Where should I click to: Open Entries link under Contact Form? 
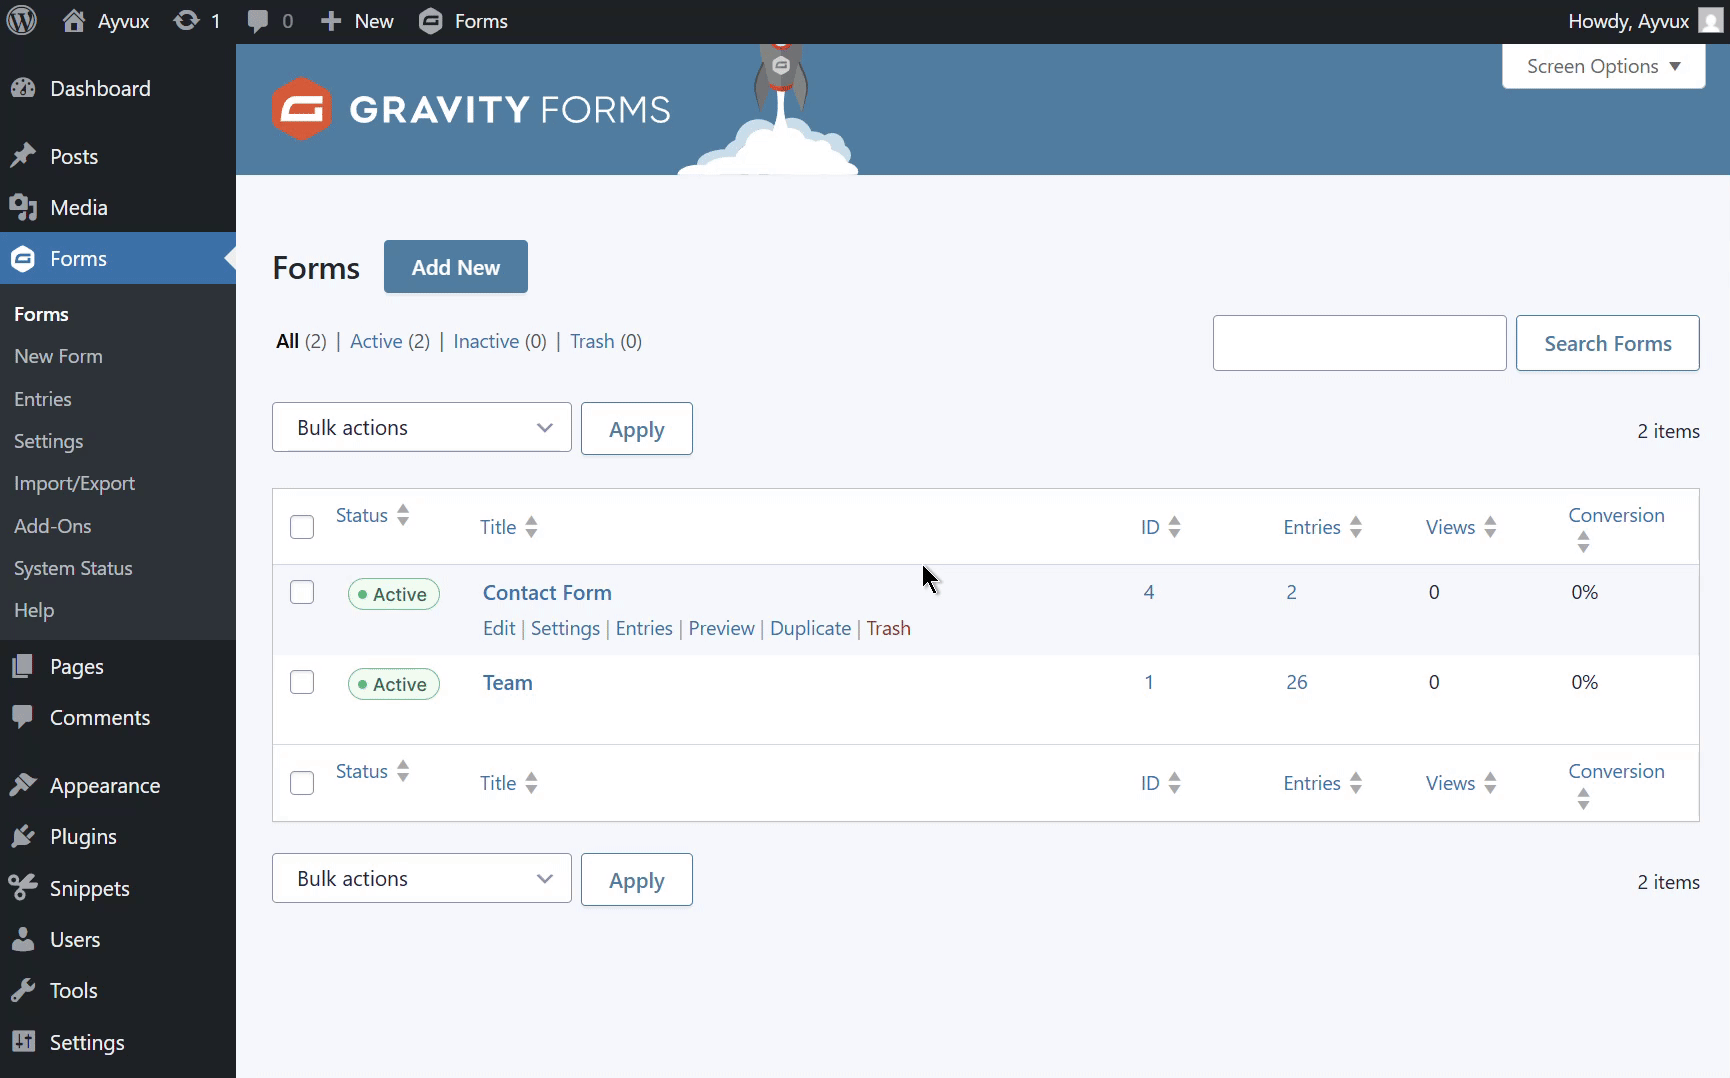(x=644, y=628)
